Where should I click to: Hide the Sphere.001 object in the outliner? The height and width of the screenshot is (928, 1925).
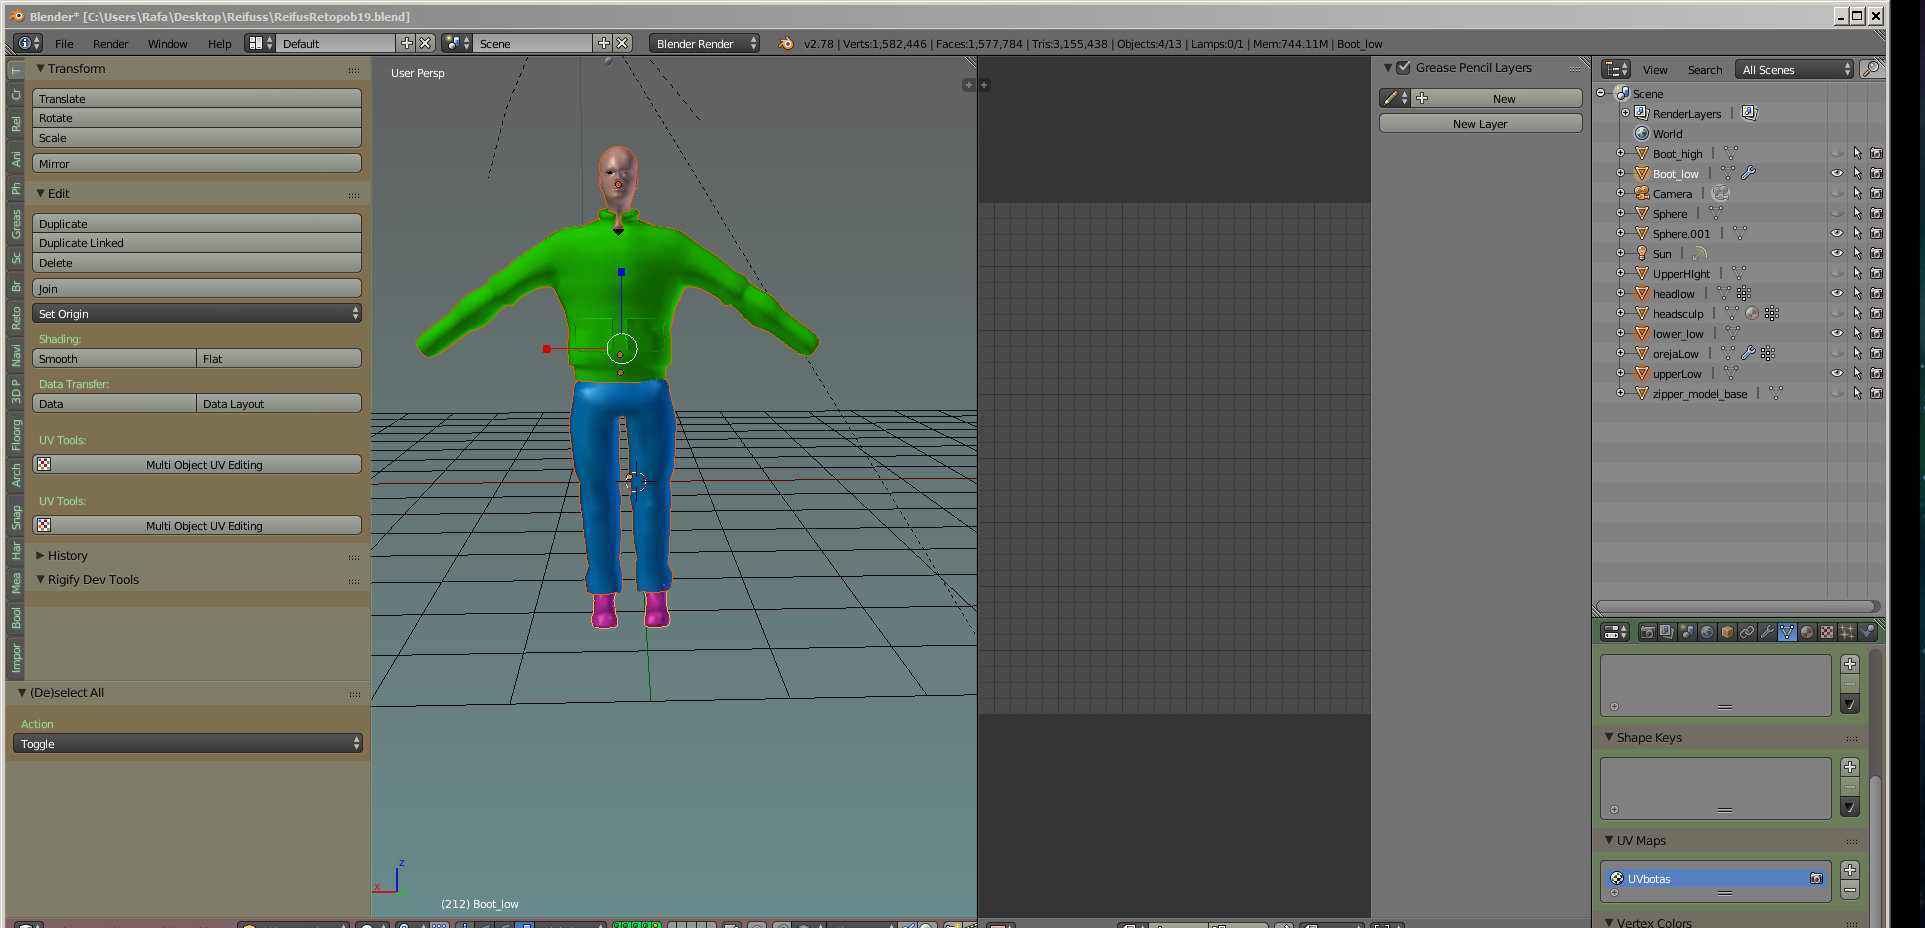[1836, 233]
